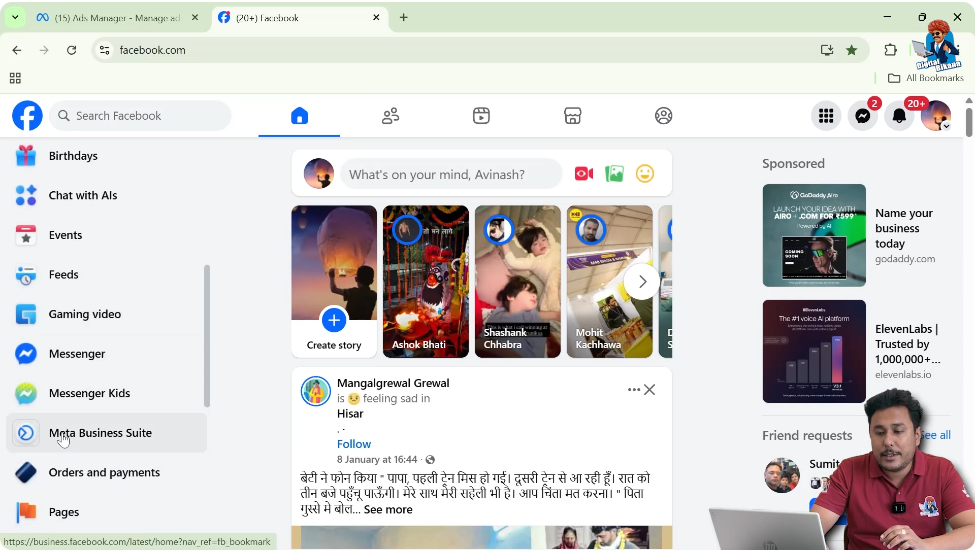Open the install app icon in address bar
Viewport: 977px width, 551px height.
(x=827, y=50)
